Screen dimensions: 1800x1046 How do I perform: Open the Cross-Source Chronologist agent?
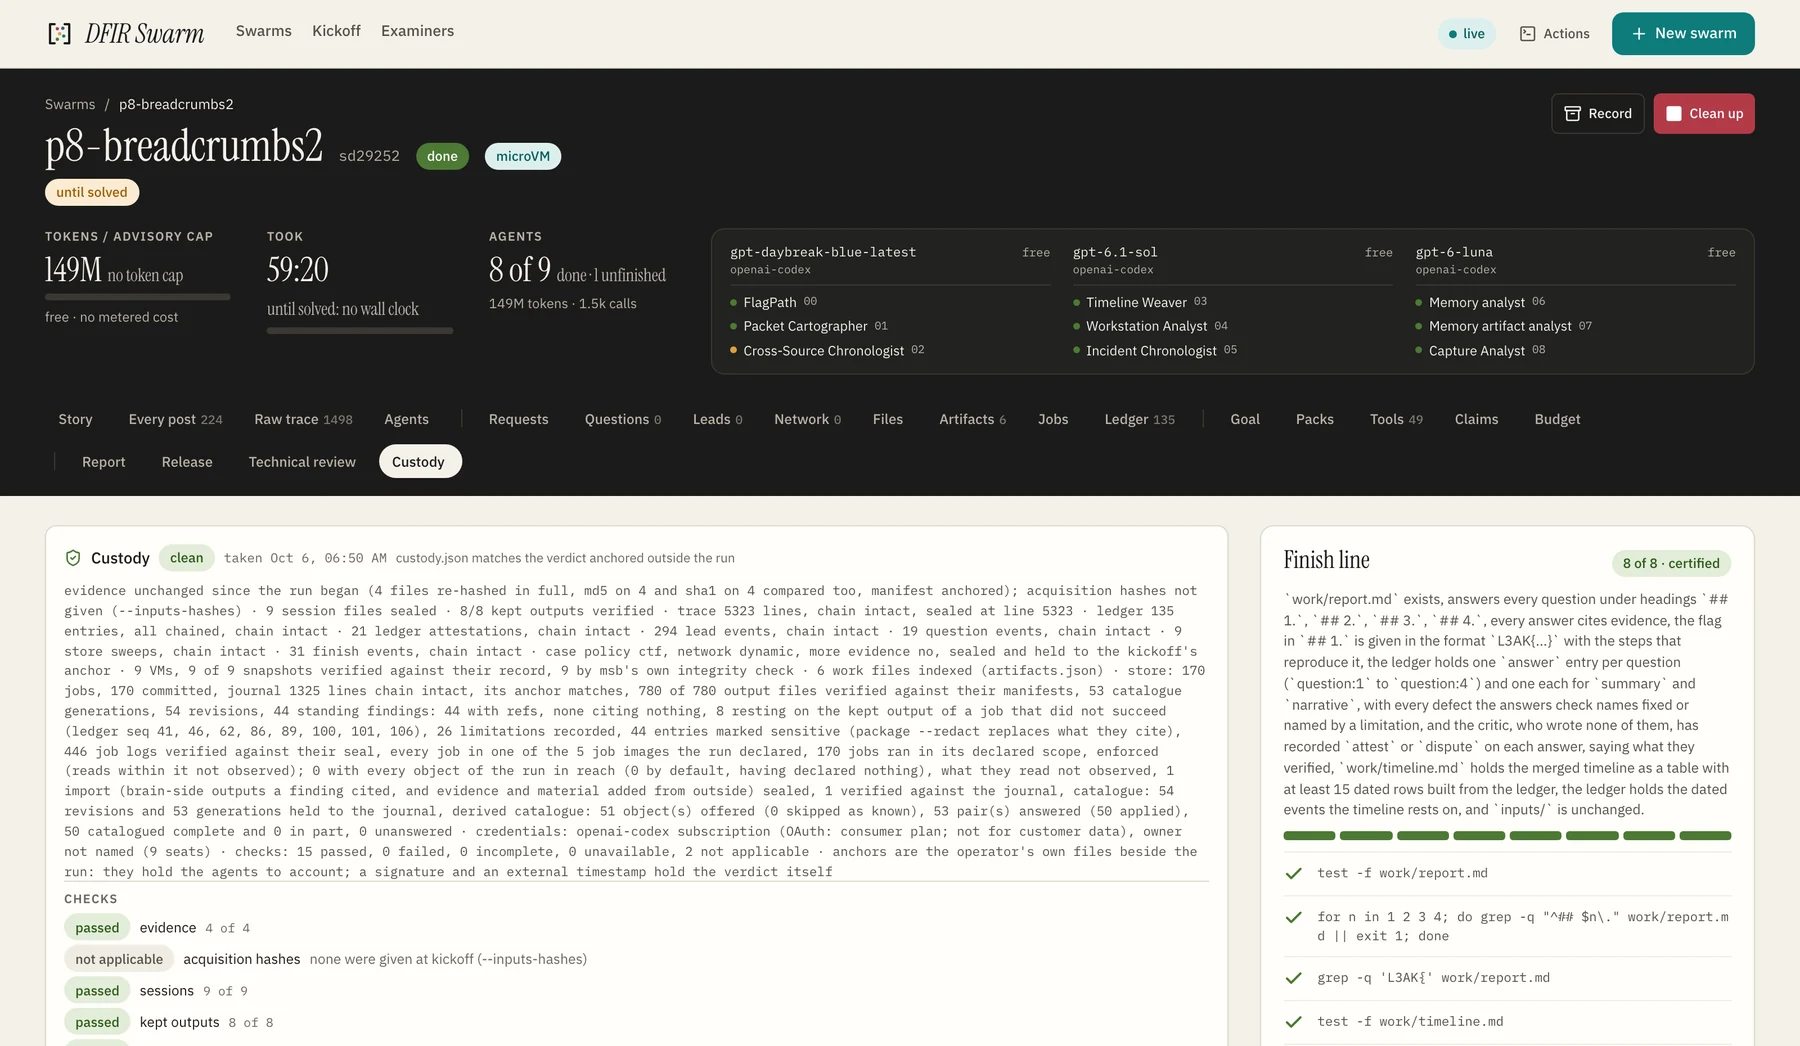[x=827, y=350]
